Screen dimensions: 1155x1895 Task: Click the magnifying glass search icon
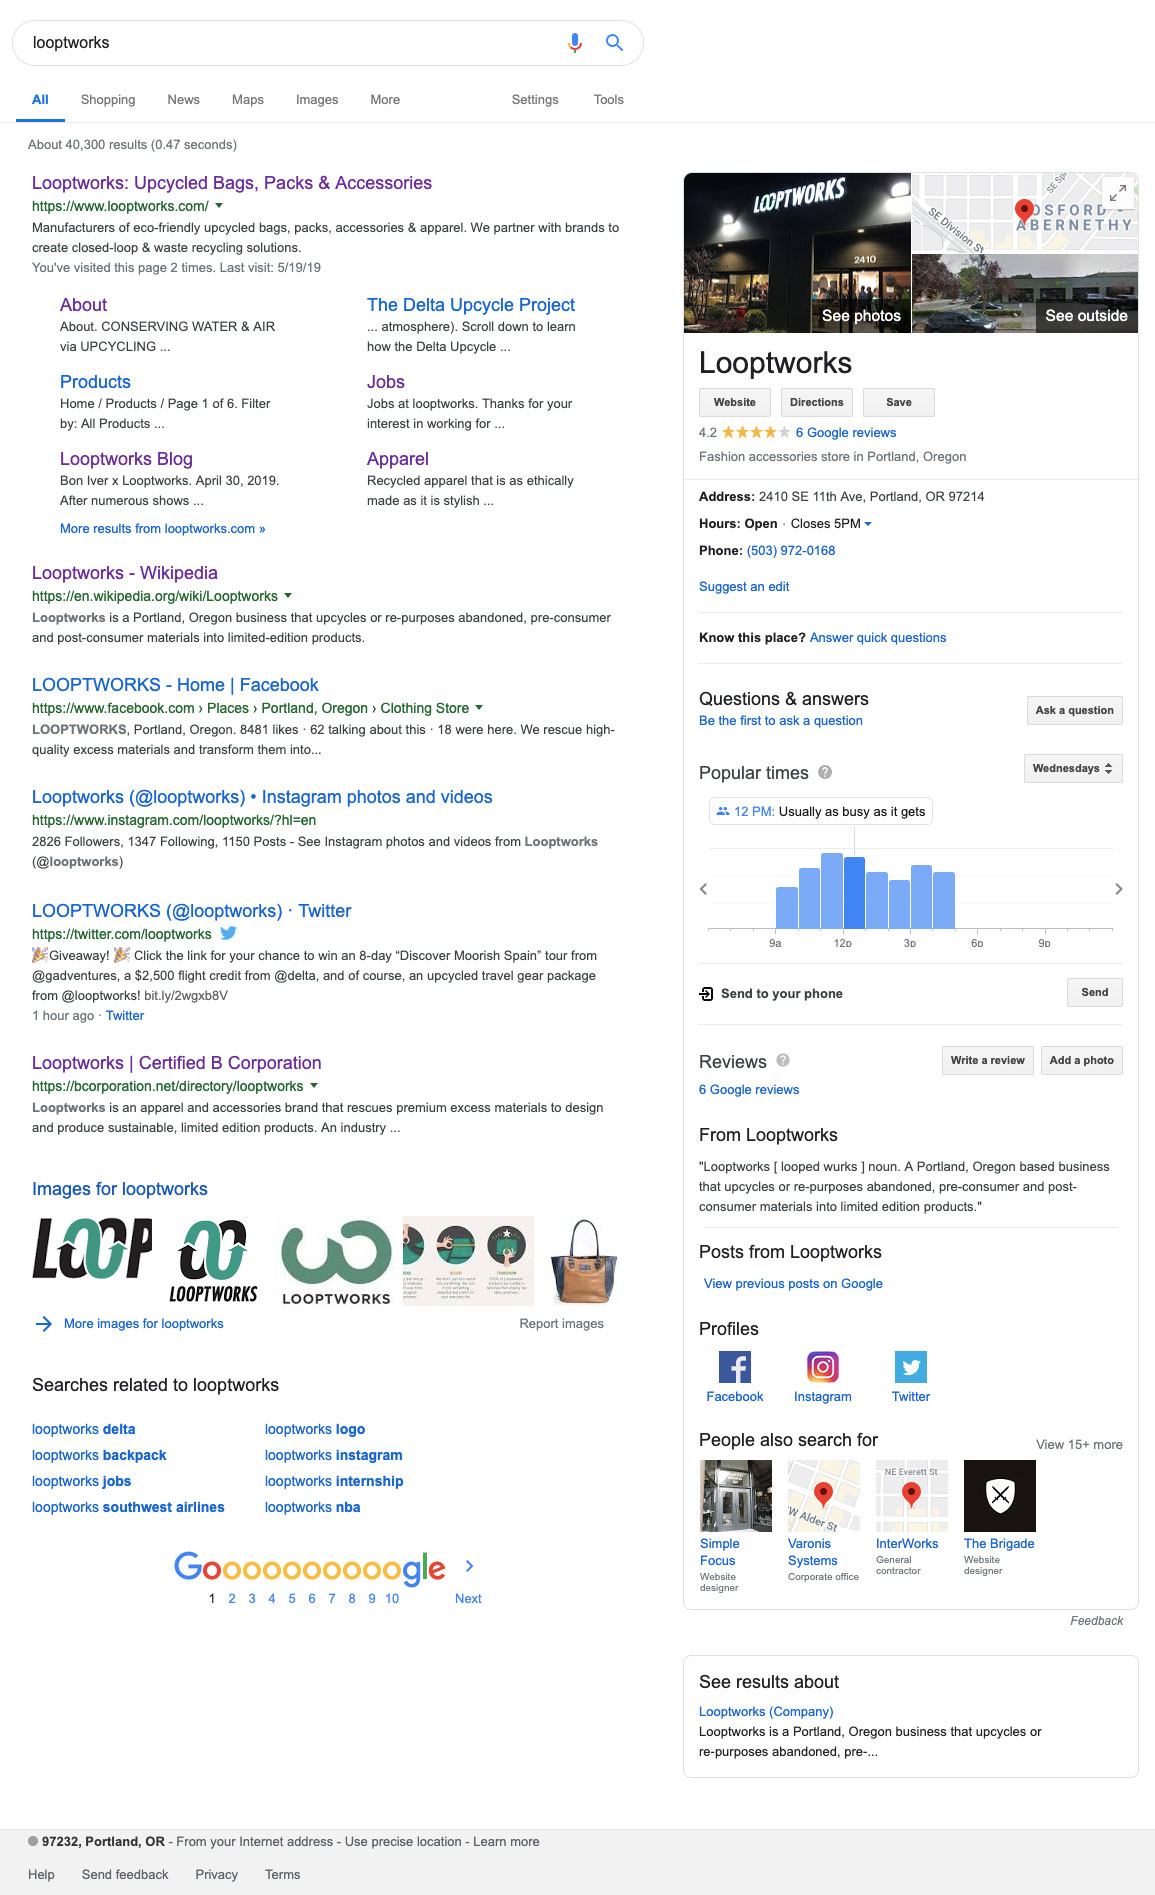[614, 43]
